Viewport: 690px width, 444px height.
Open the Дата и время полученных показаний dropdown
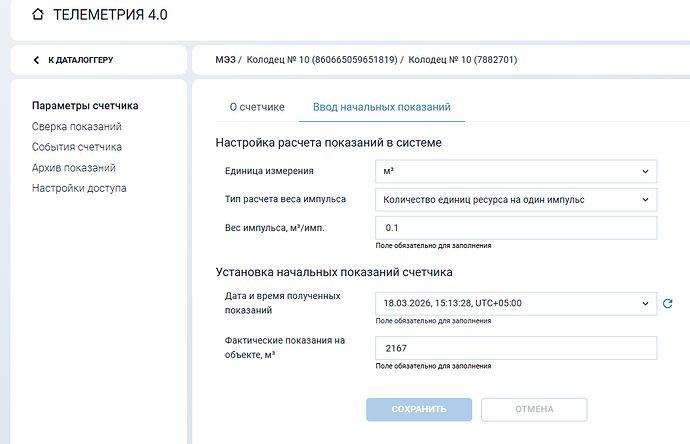[515, 303]
